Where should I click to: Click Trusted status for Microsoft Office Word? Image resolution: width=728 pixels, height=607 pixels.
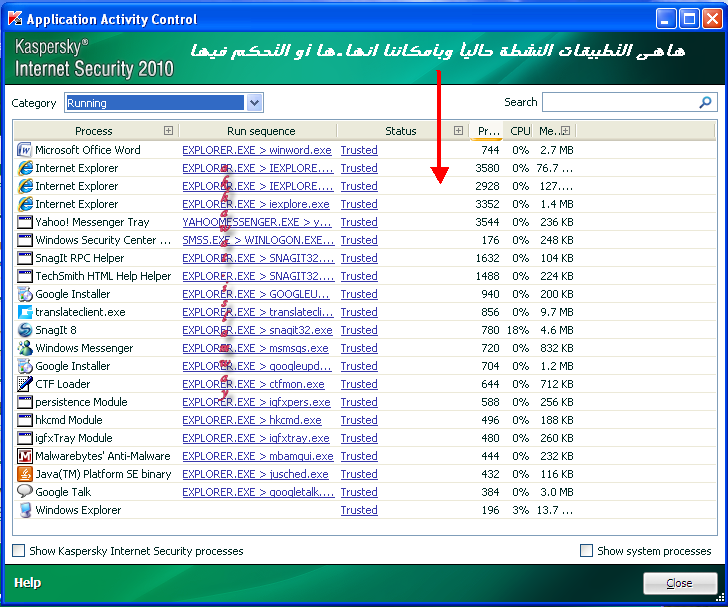coord(359,150)
